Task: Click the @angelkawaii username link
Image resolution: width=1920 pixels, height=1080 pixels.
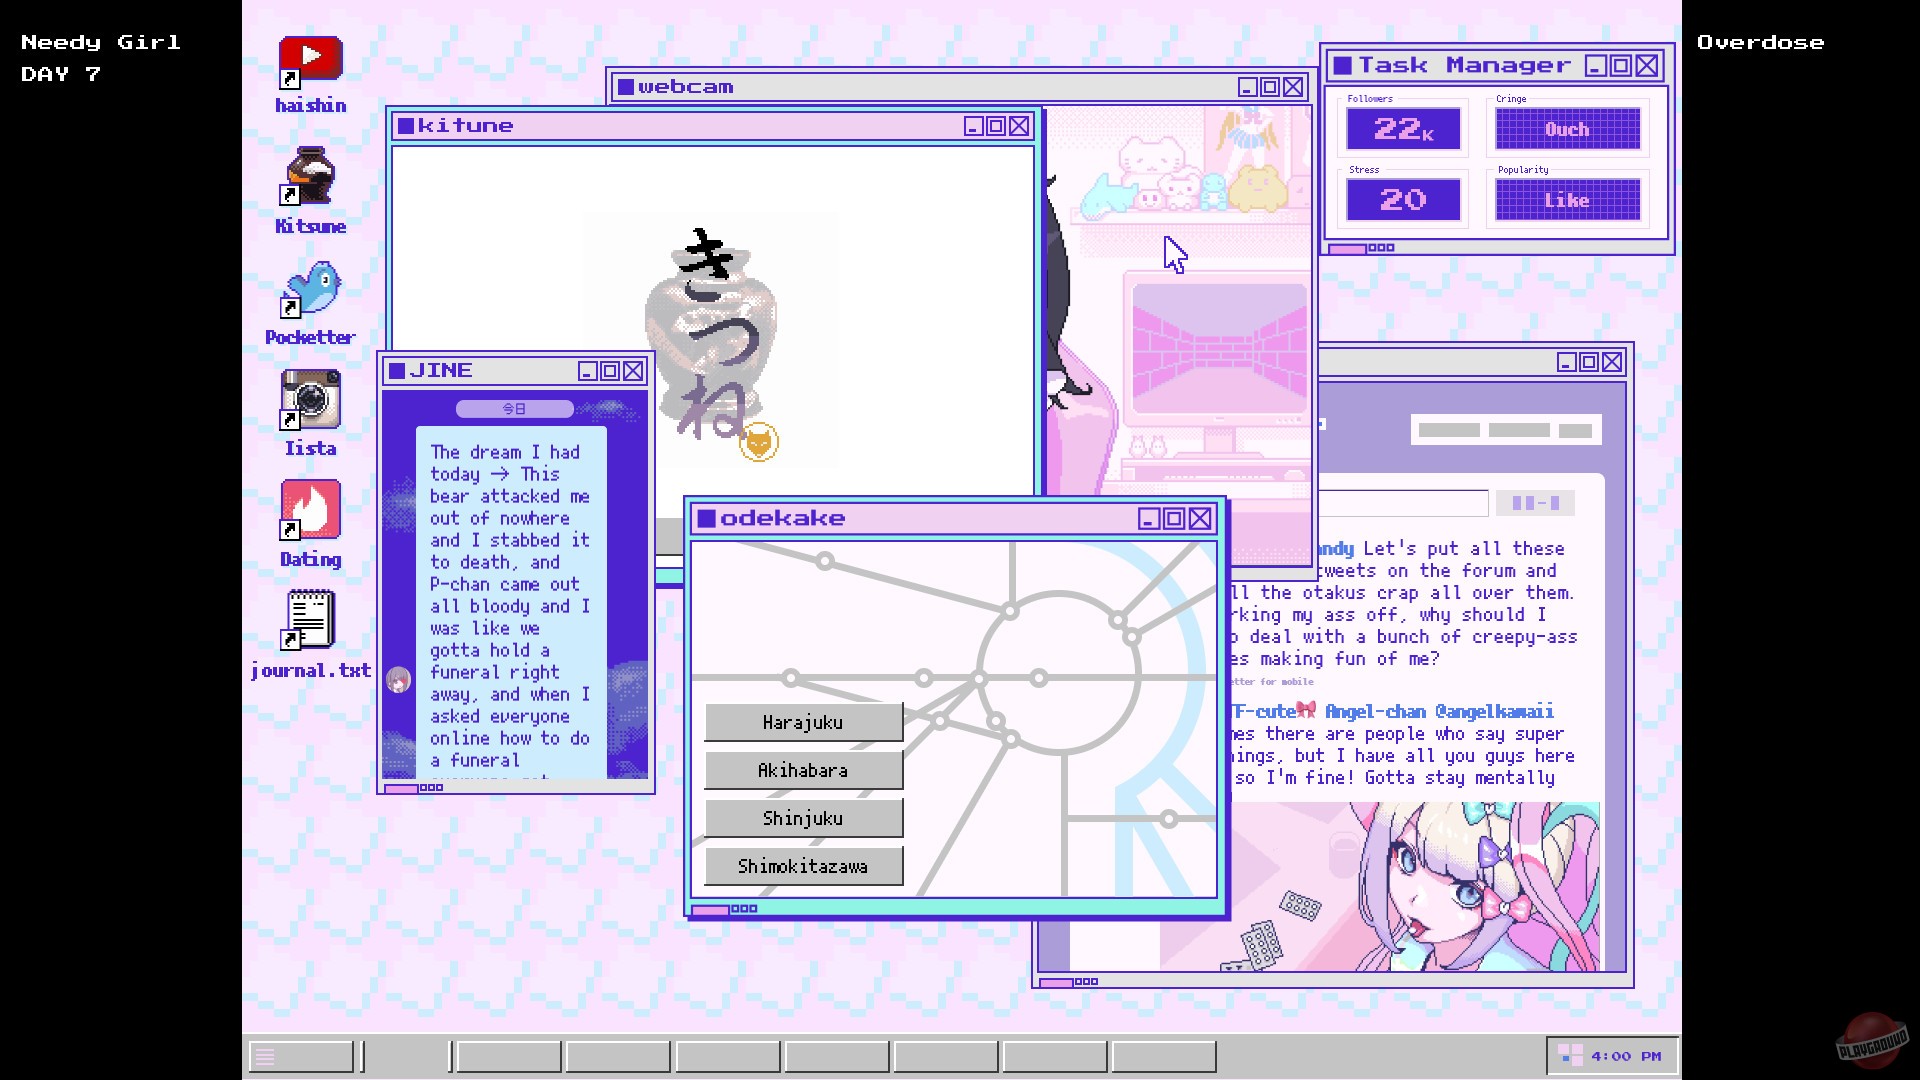Action: [1494, 712]
